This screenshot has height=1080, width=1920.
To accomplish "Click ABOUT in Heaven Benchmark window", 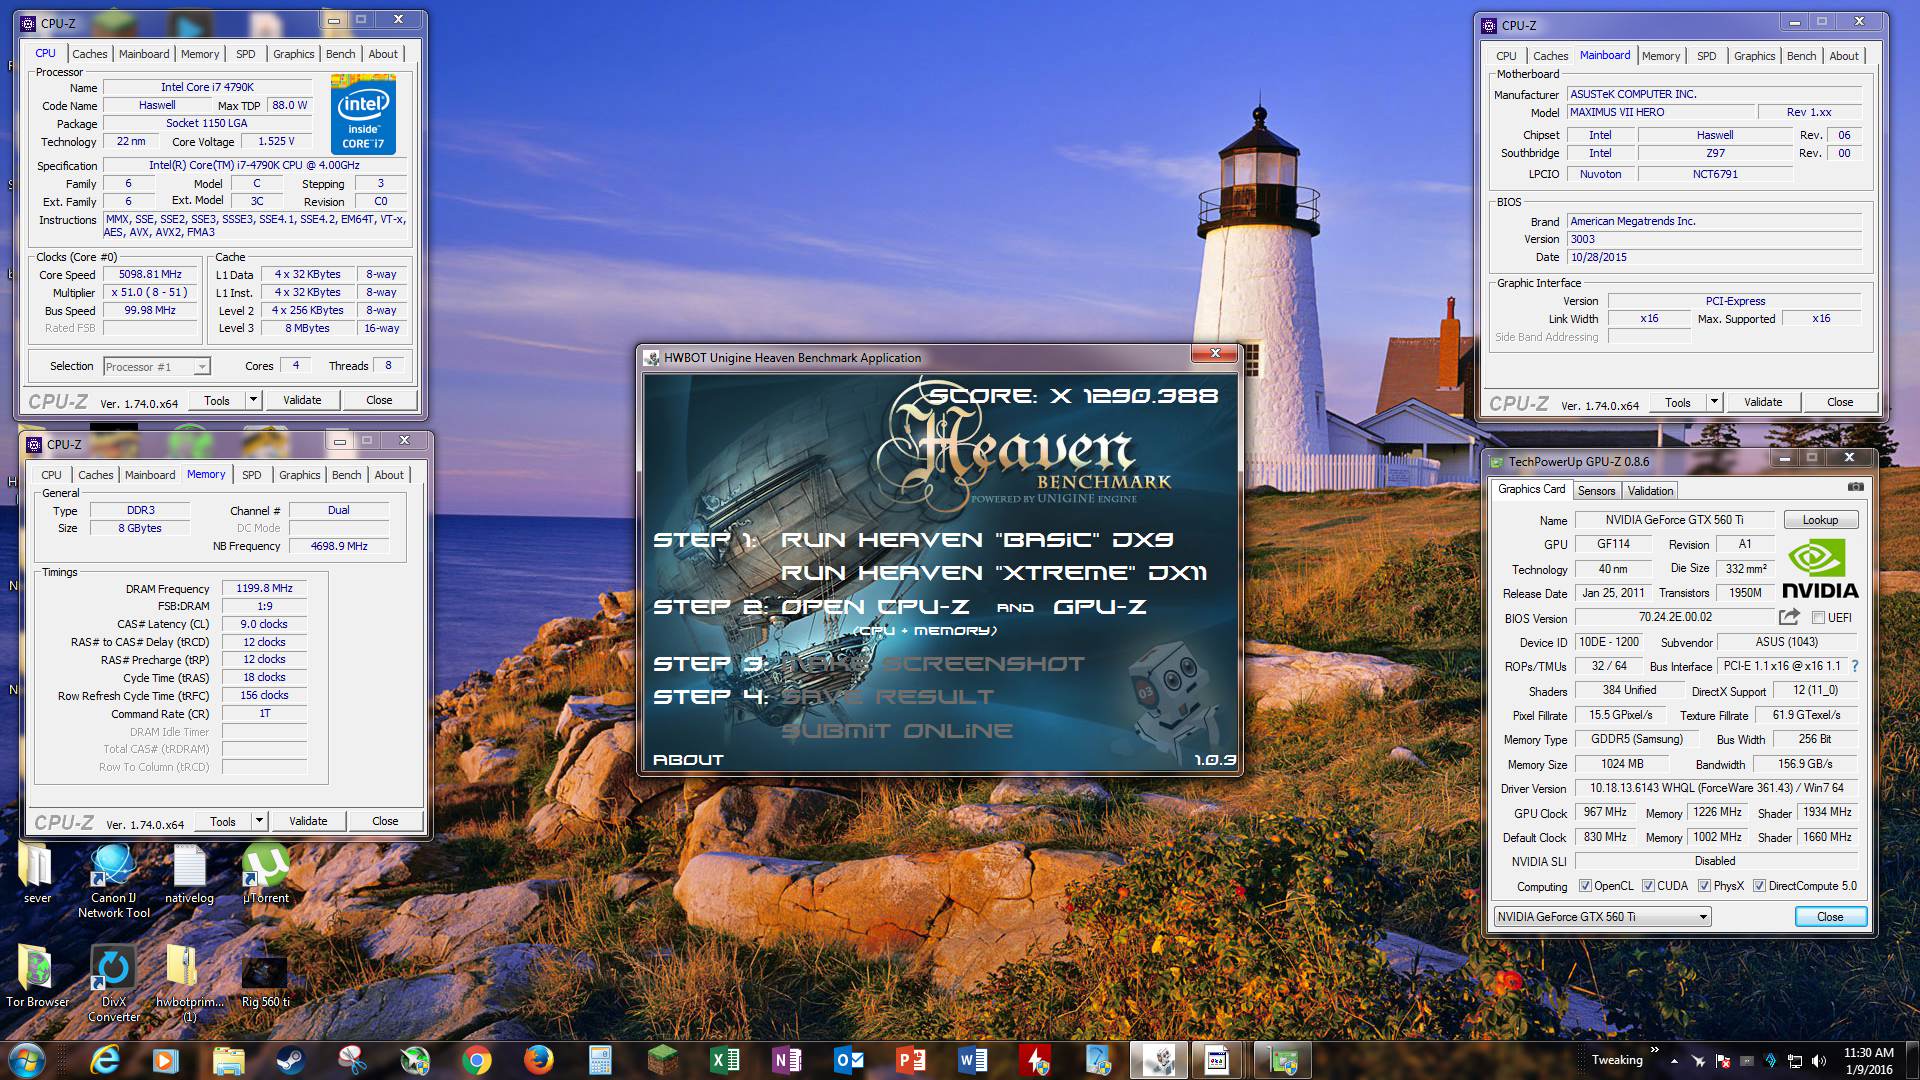I will 688,760.
